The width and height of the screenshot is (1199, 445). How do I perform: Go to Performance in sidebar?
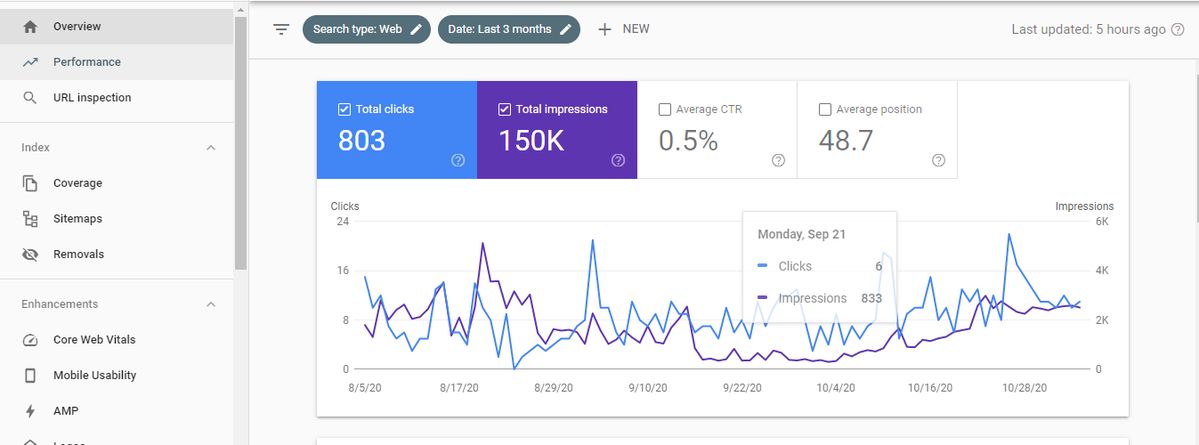116,62
